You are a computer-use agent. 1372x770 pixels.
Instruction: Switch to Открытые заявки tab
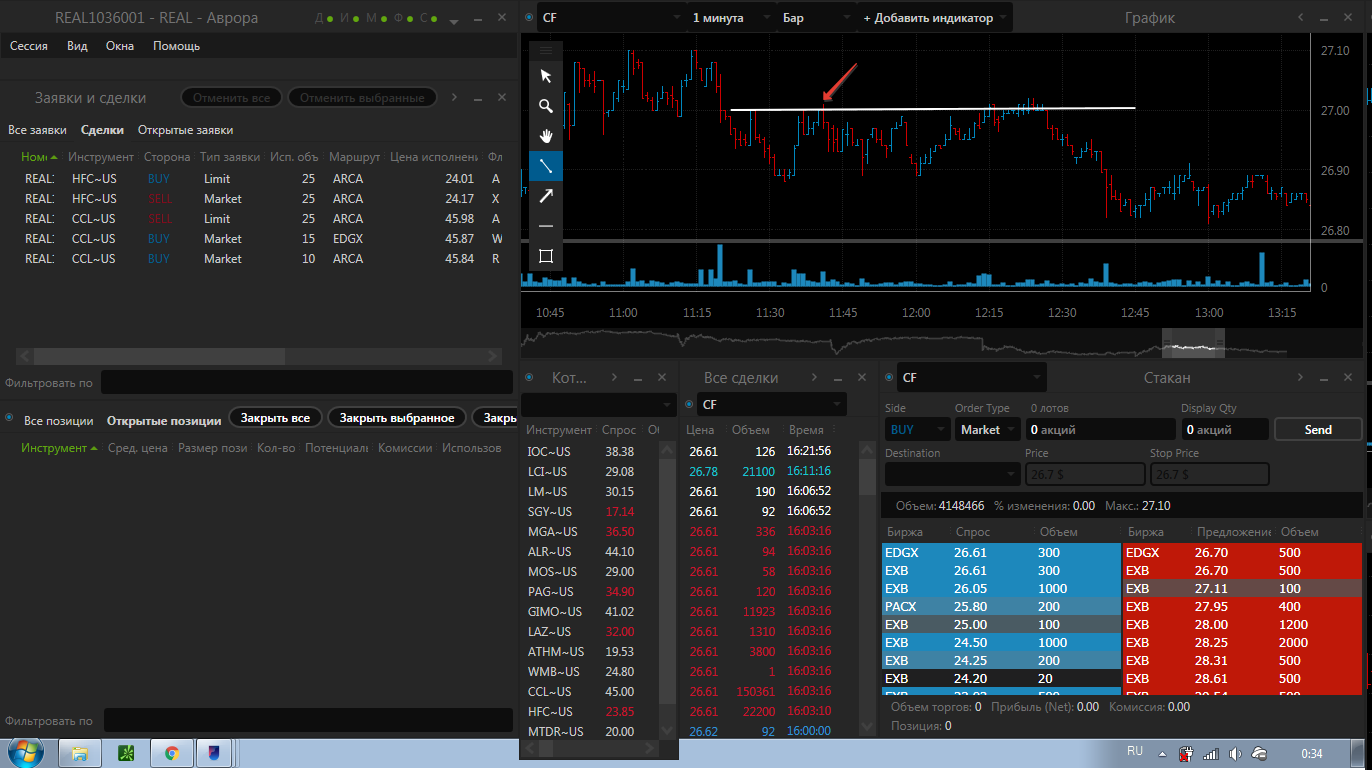pos(185,130)
